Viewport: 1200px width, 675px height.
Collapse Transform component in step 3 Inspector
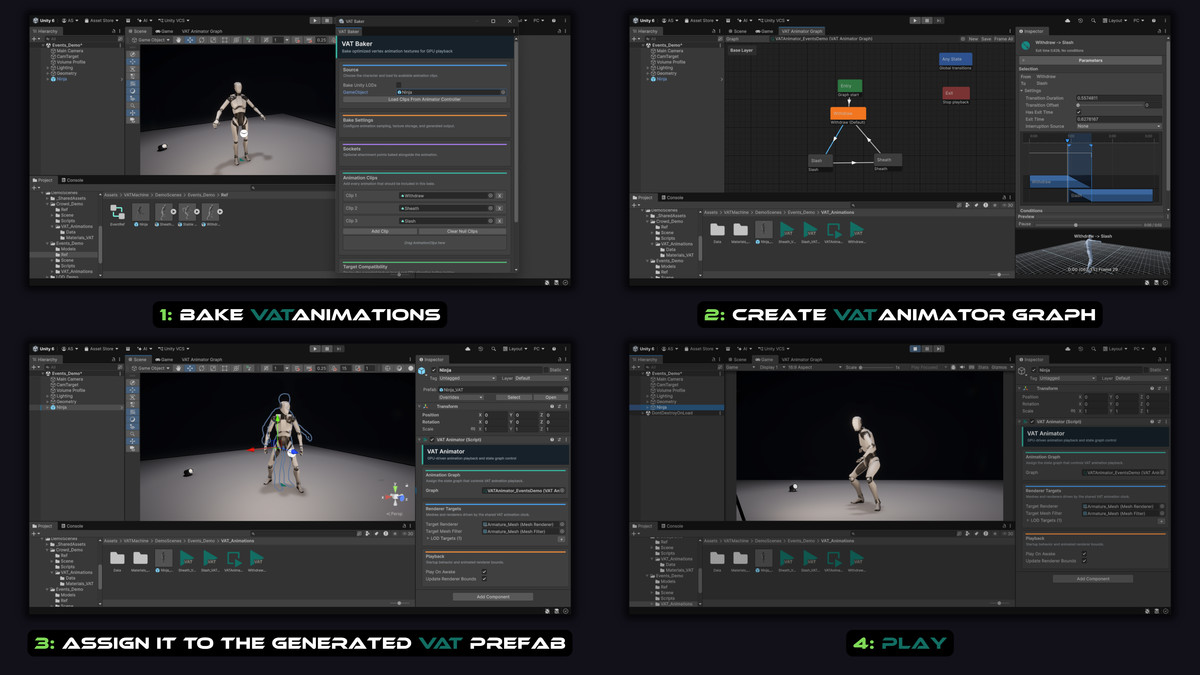click(x=419, y=406)
